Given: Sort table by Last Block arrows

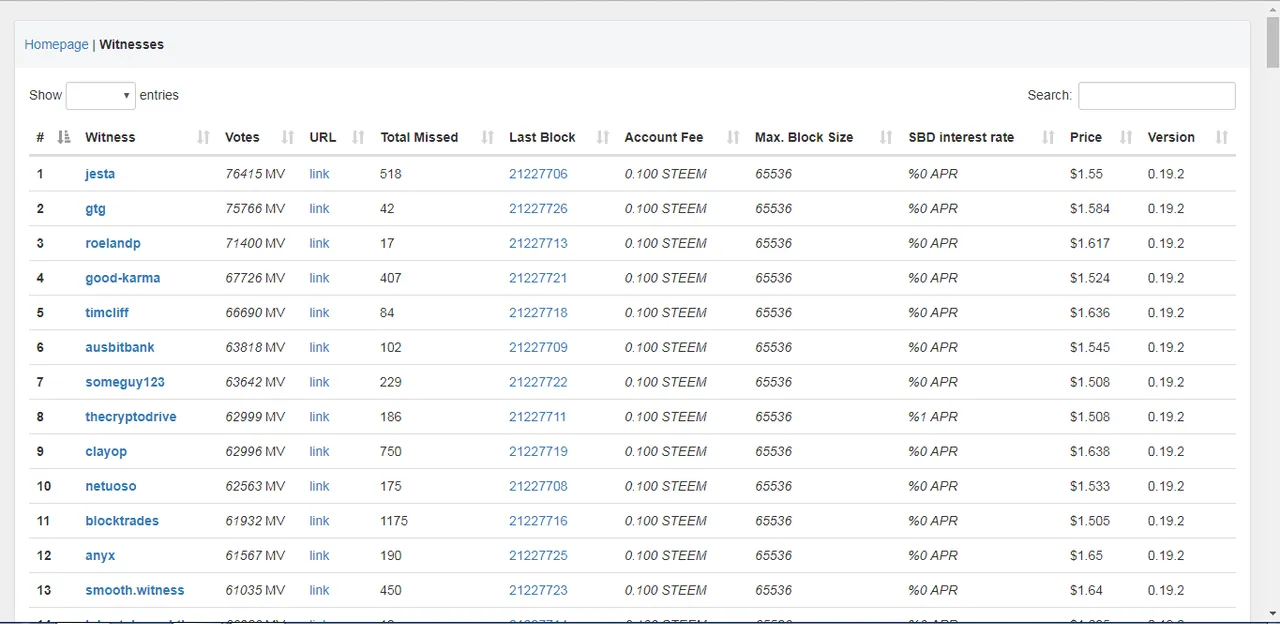Looking at the screenshot, I should [603, 137].
